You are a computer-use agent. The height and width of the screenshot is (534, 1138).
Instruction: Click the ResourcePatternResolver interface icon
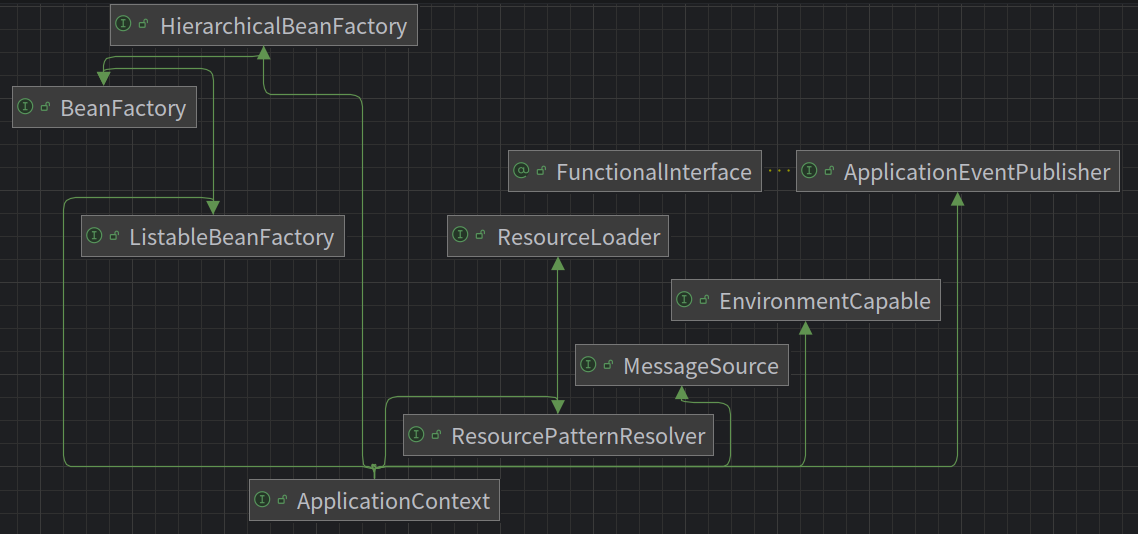416,434
